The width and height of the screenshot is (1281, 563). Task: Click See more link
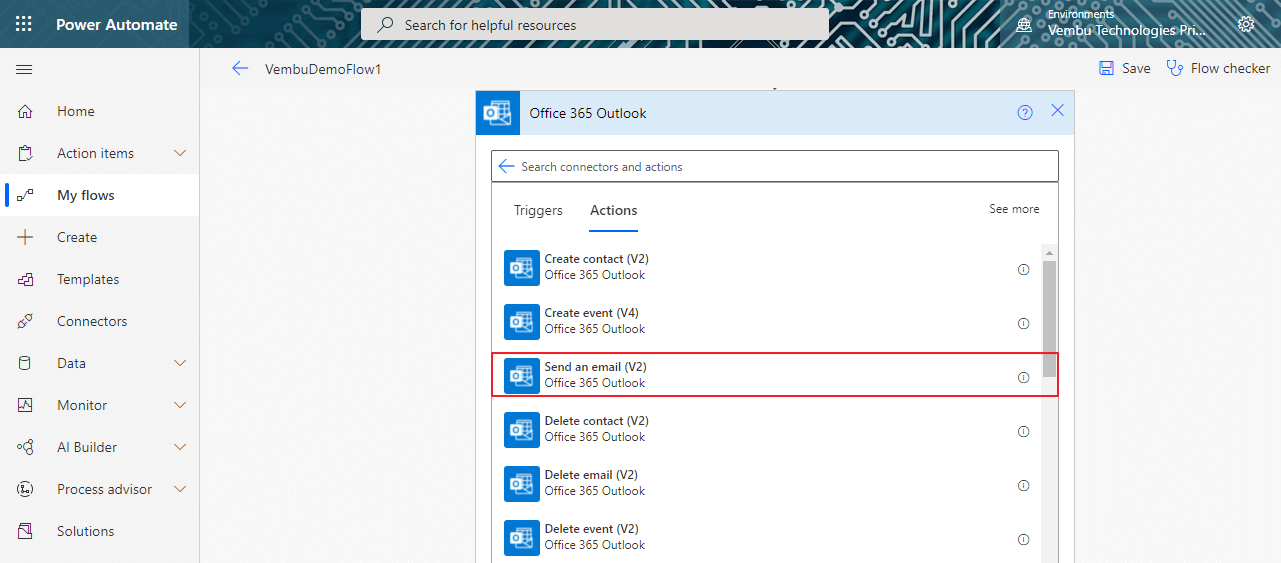pyautogui.click(x=1014, y=209)
